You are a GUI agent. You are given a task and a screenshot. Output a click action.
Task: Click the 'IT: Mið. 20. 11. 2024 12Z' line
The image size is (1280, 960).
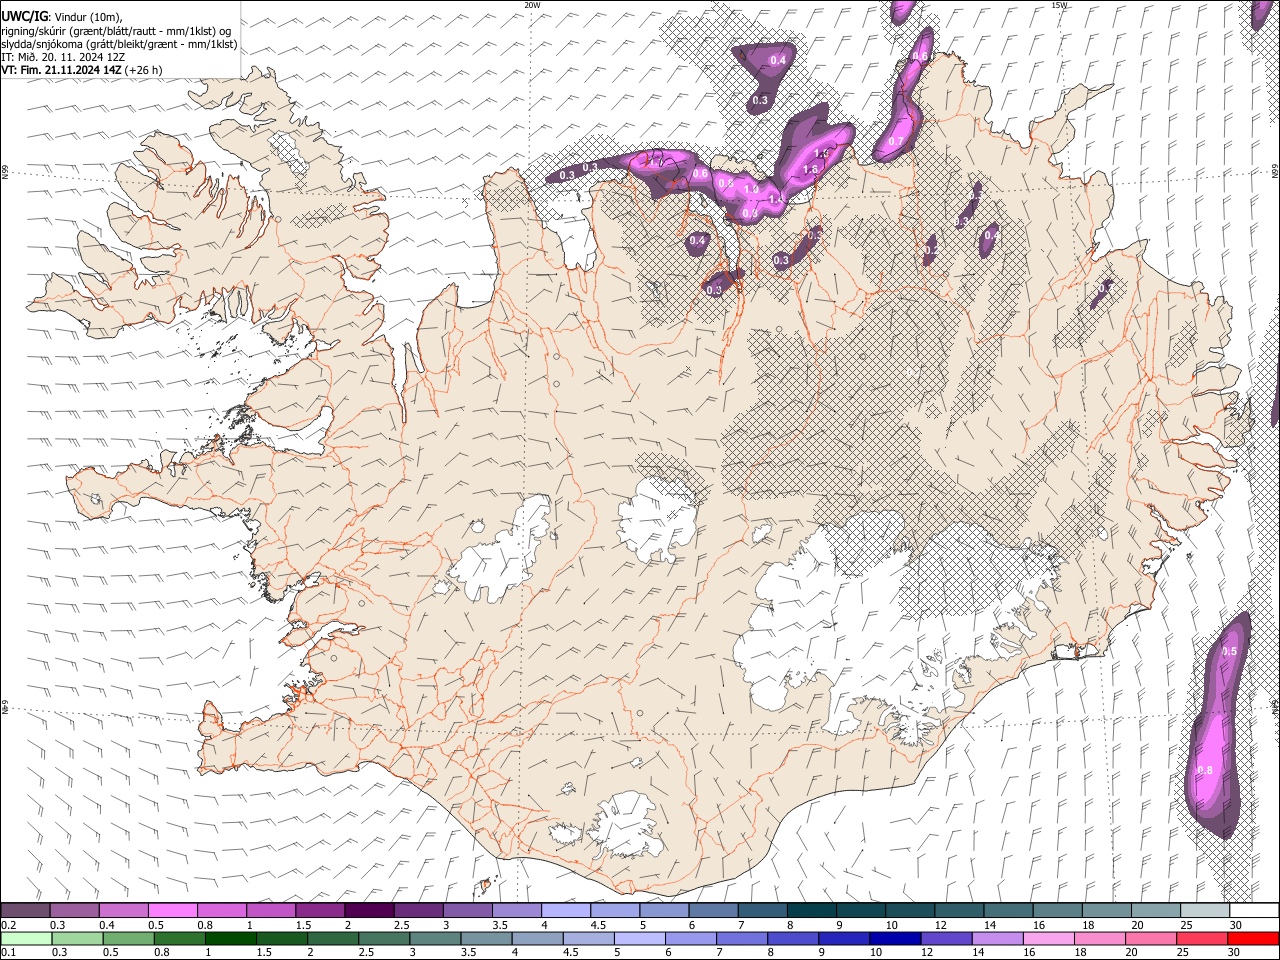pos(63,57)
